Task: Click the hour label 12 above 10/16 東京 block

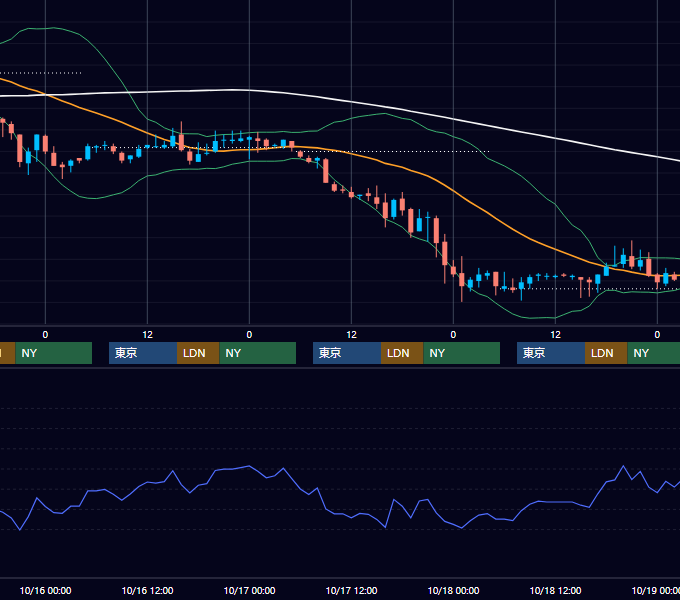Action: (x=147, y=335)
